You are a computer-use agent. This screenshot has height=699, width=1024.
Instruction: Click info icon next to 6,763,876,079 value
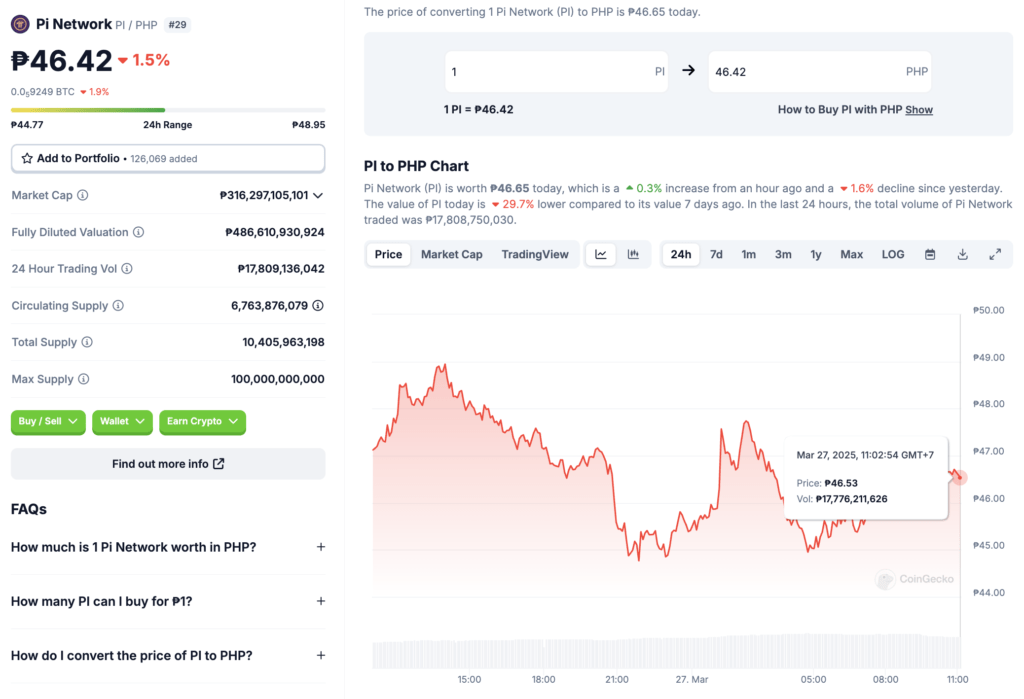[x=318, y=305]
